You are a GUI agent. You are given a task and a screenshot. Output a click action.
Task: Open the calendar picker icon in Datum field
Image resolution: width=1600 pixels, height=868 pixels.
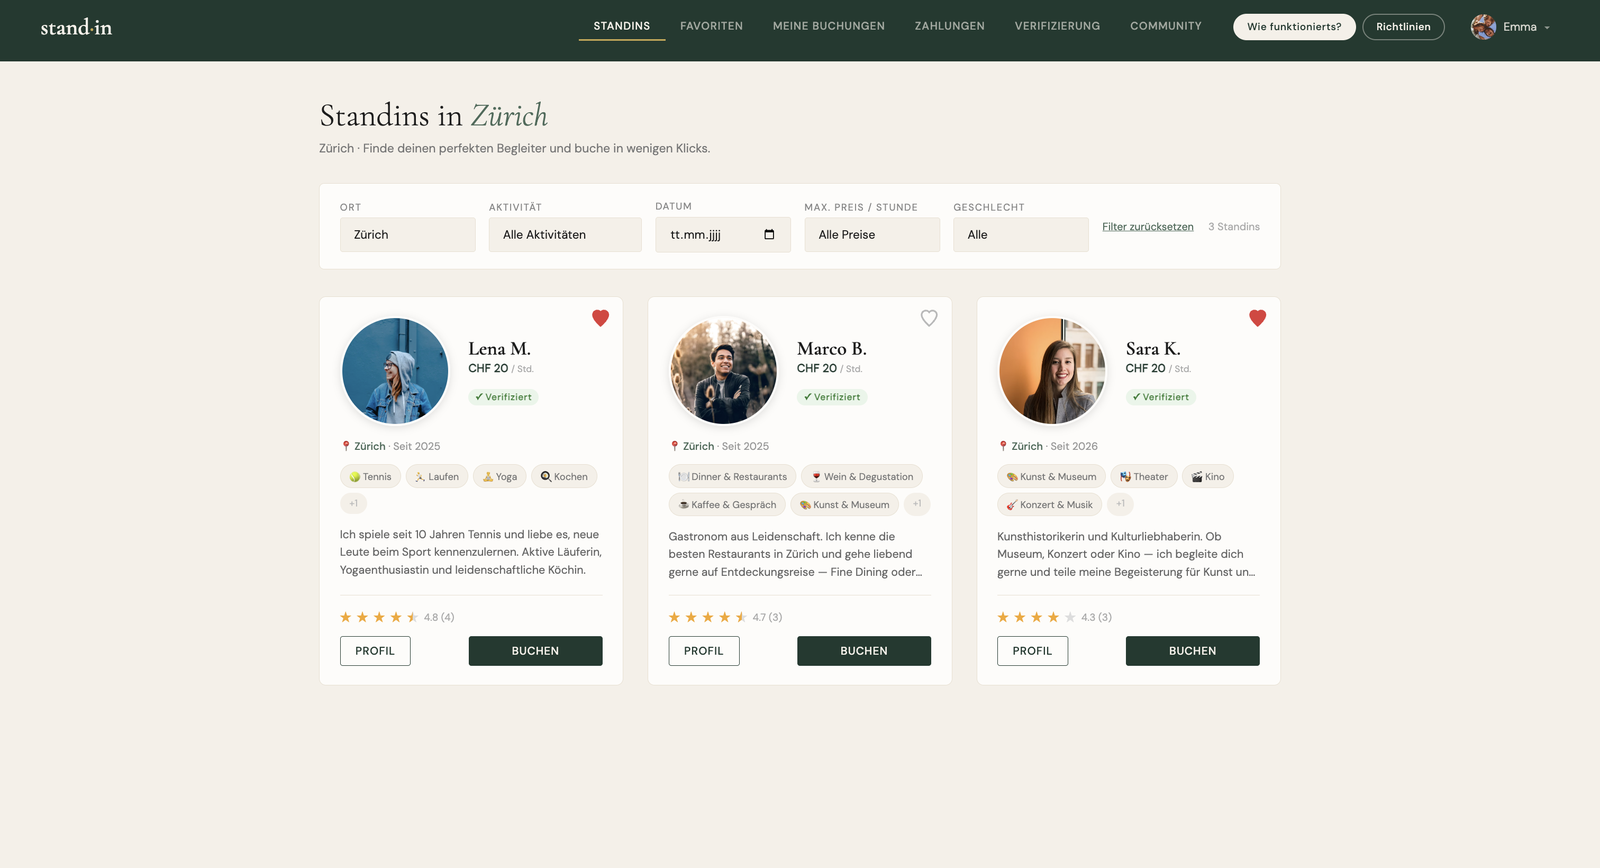coord(769,235)
